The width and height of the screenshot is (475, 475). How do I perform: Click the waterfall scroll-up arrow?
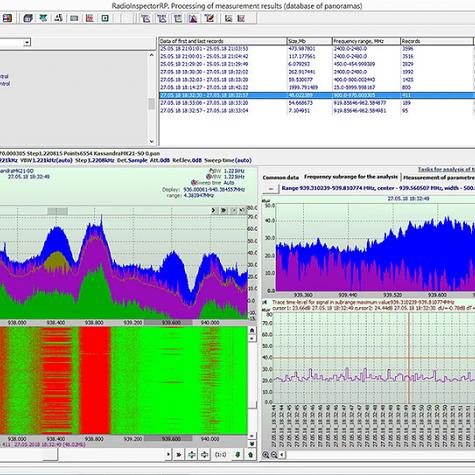click(x=252, y=338)
